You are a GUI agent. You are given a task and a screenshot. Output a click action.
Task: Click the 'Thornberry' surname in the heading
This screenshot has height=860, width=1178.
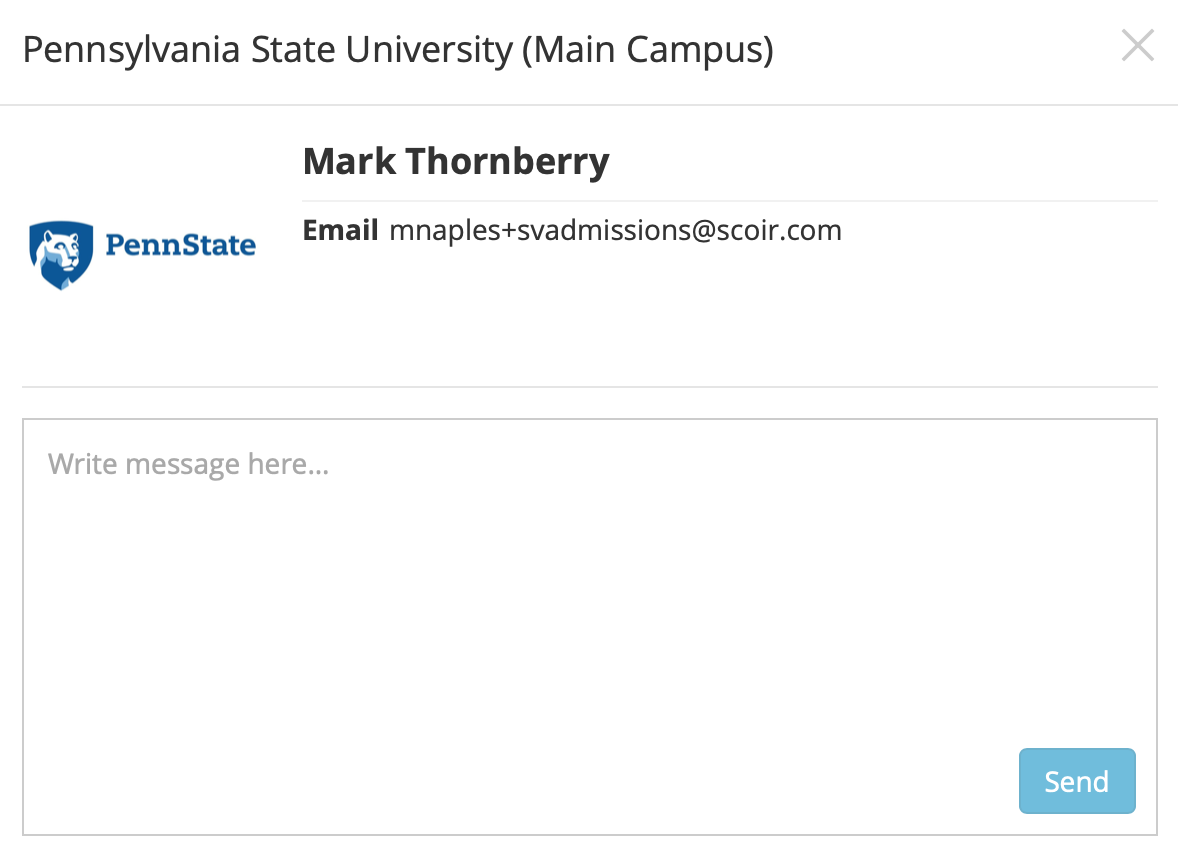pyautogui.click(x=508, y=162)
